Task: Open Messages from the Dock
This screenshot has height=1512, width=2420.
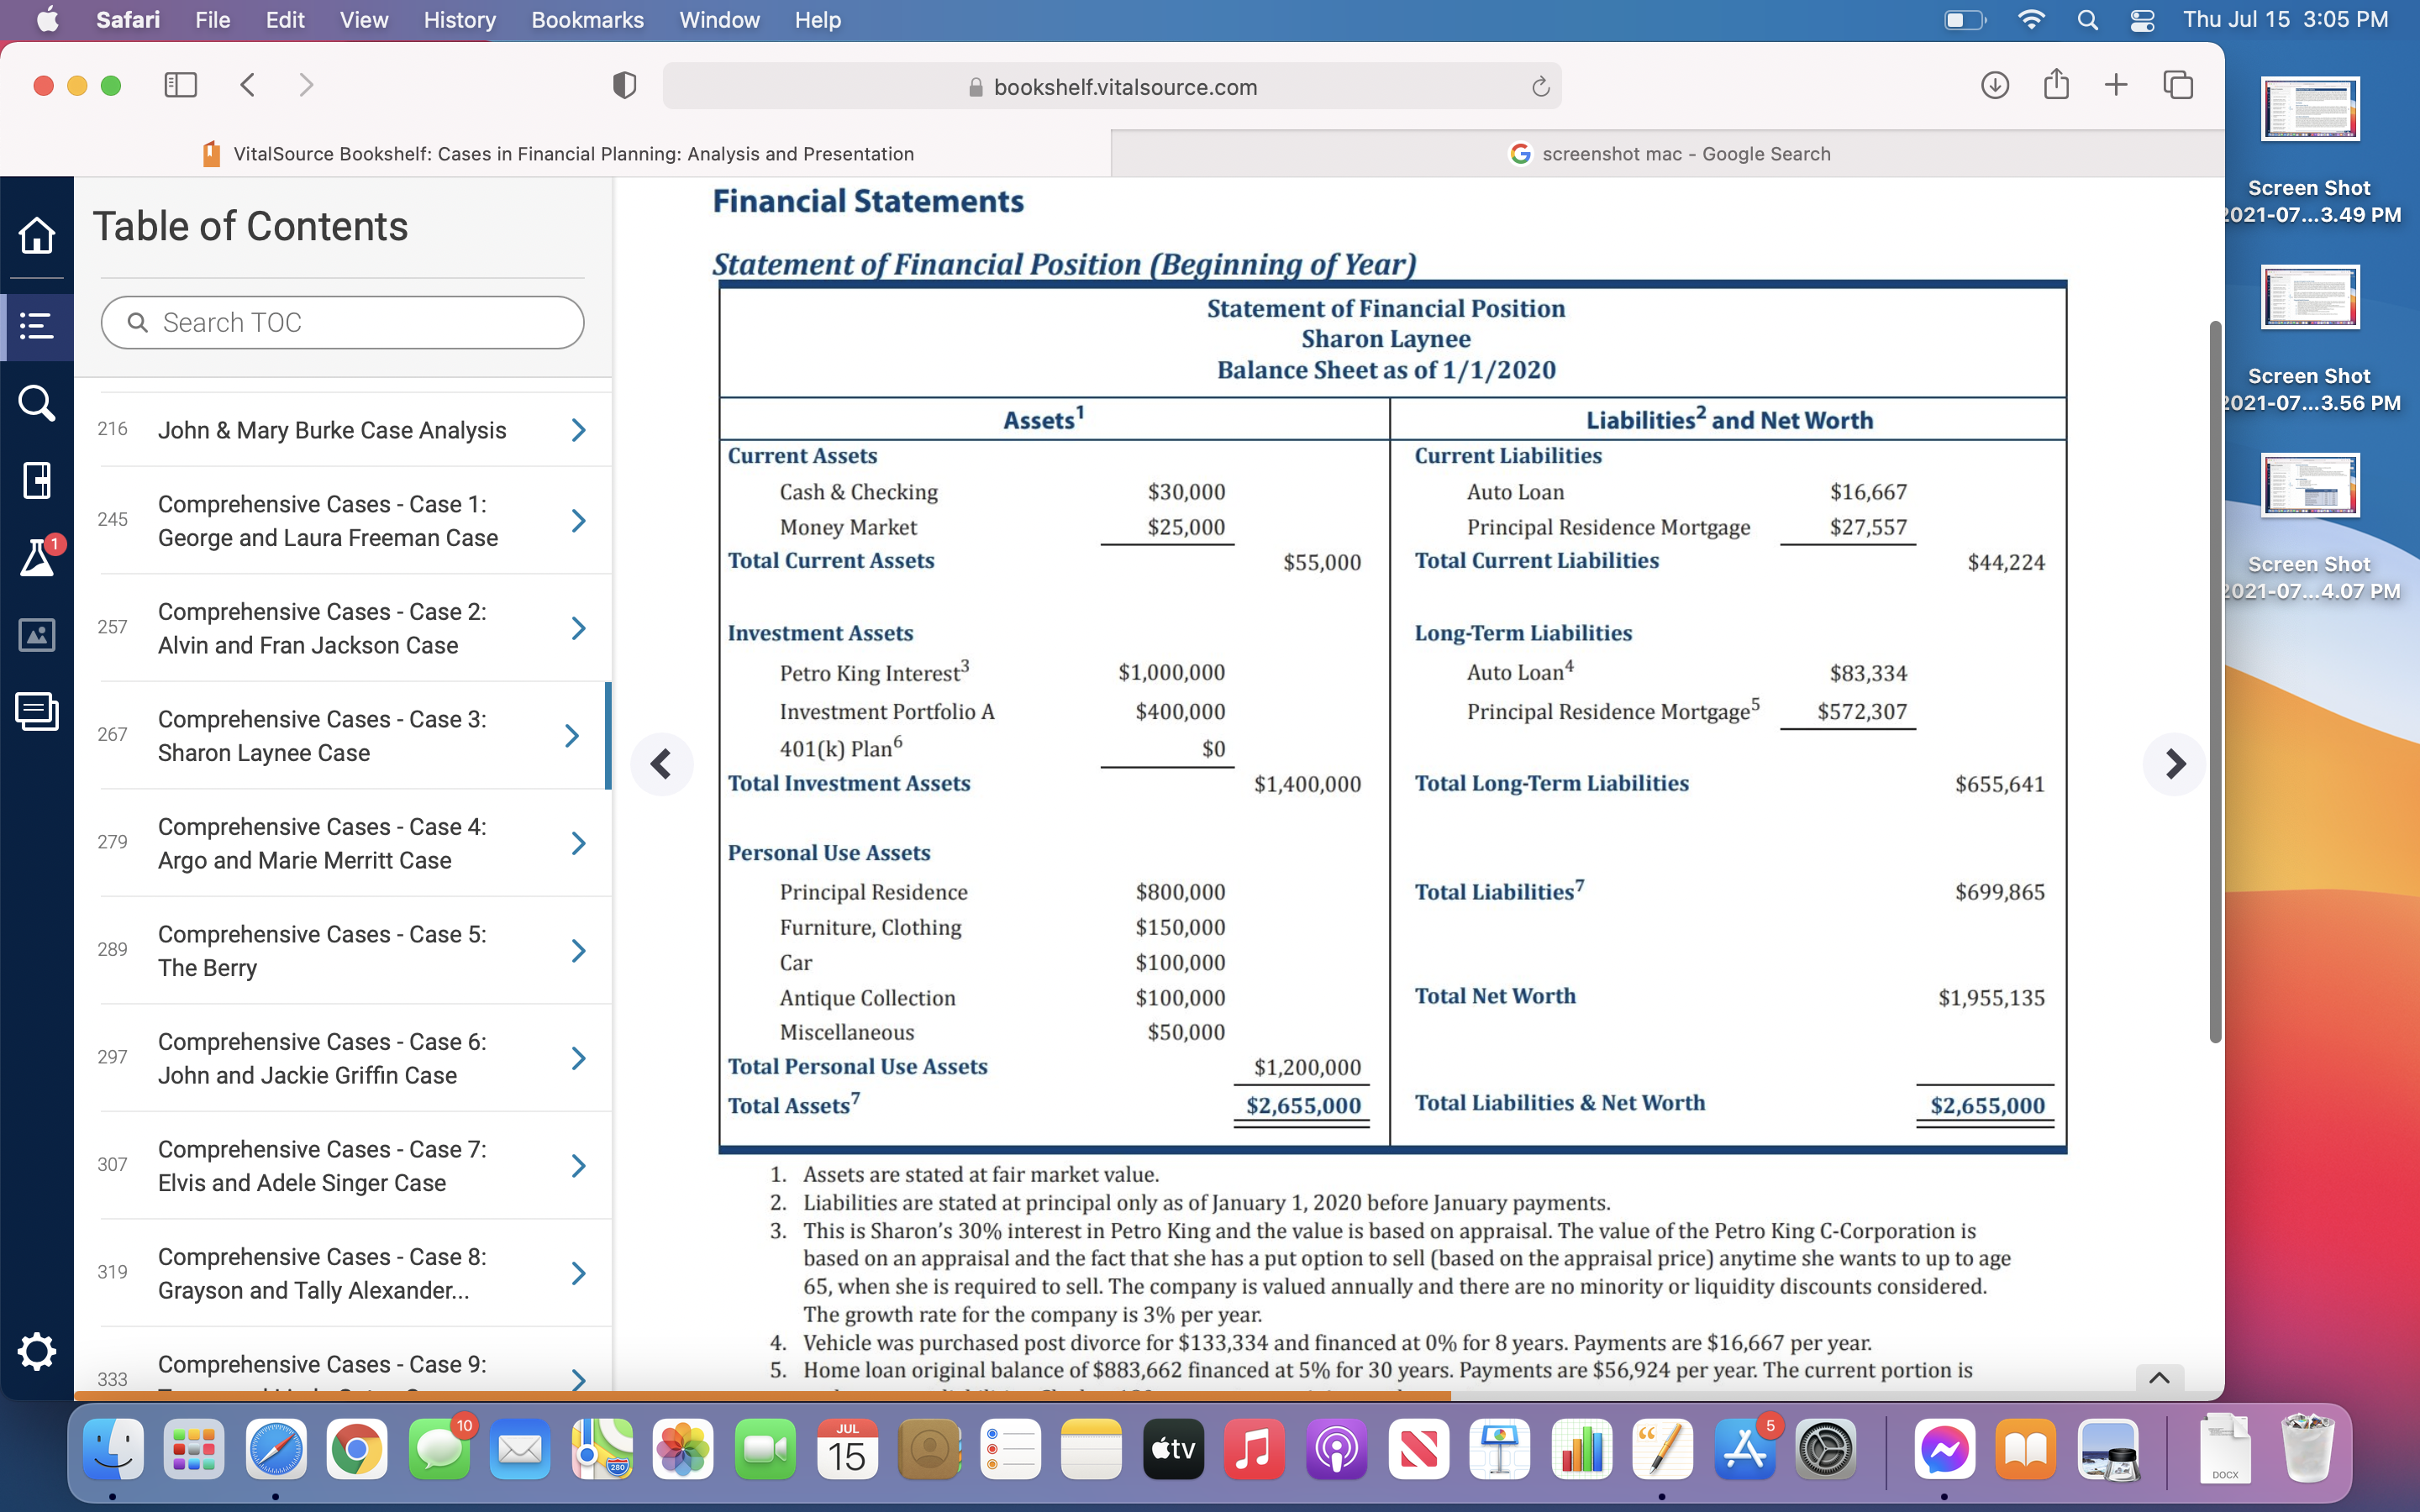Action: pos(439,1448)
